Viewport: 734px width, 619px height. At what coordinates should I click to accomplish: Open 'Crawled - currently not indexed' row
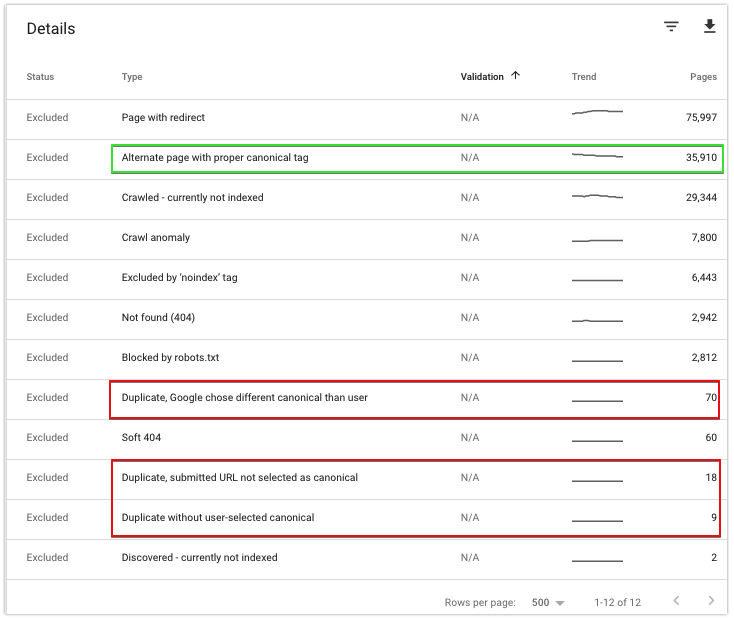(192, 198)
